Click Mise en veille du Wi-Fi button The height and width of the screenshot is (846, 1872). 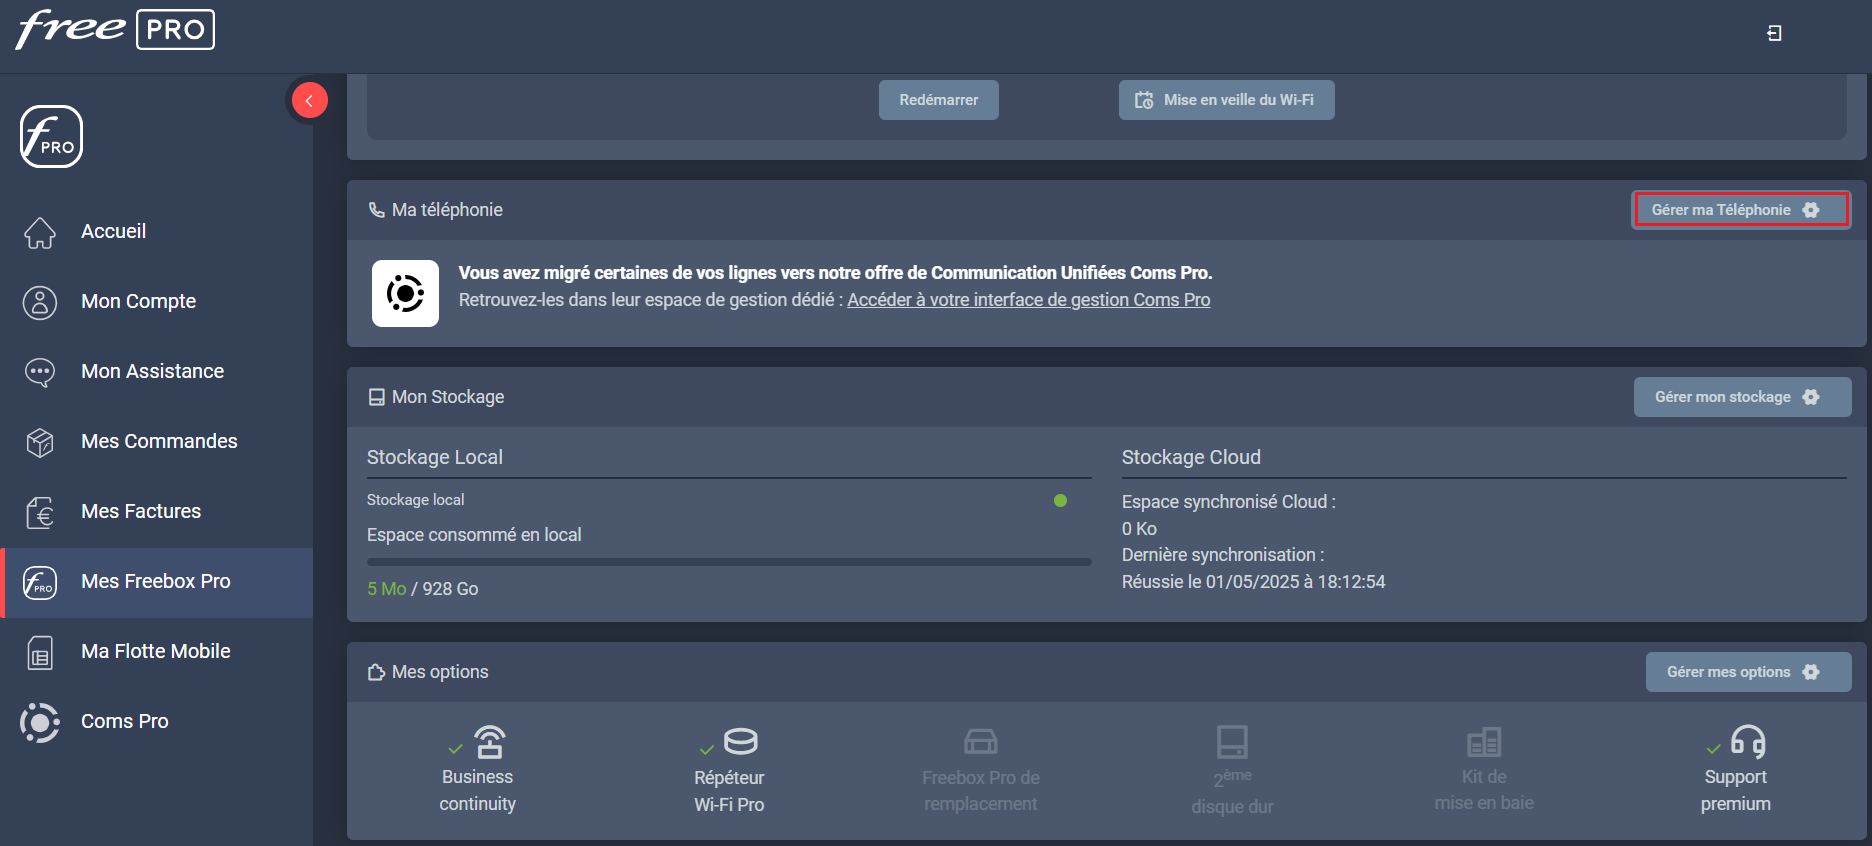(x=1226, y=100)
